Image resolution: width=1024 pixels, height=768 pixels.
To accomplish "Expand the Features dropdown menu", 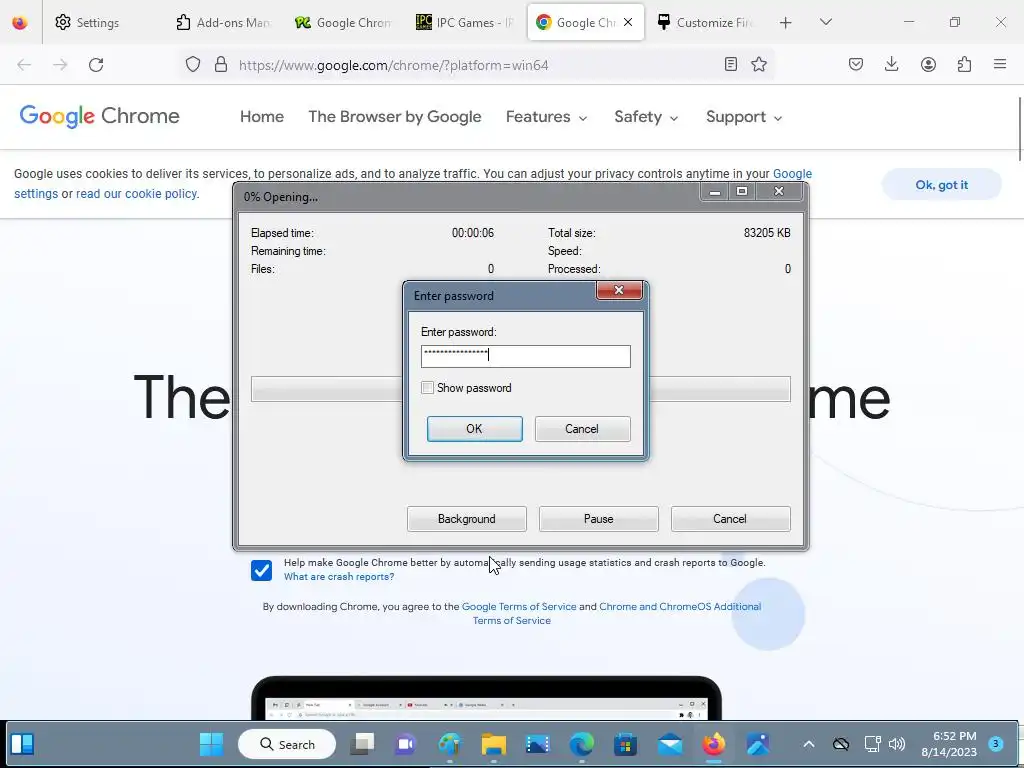I will pyautogui.click(x=547, y=117).
